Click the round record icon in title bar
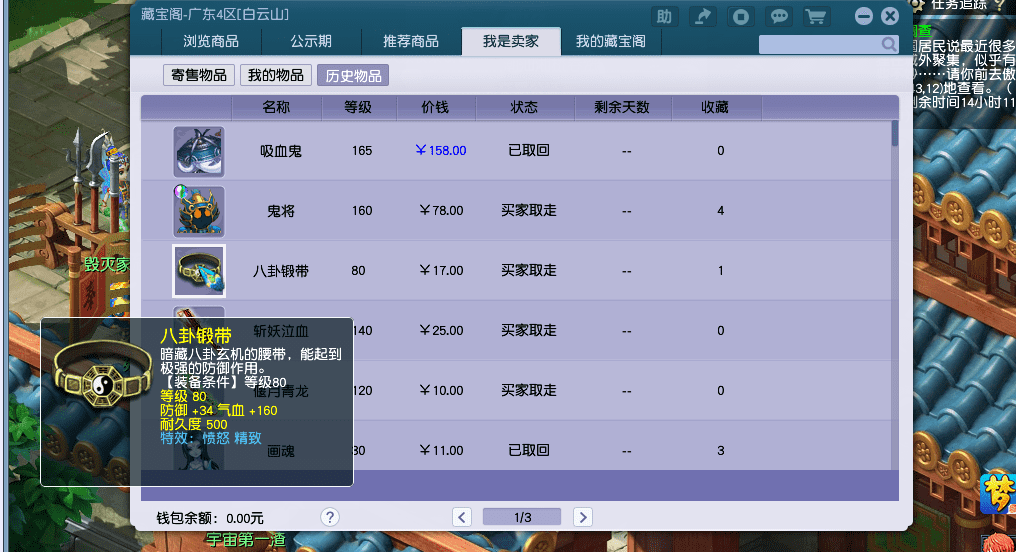 tap(741, 17)
